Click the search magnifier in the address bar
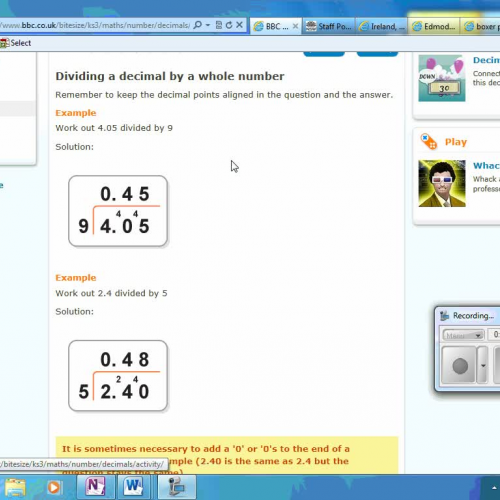This screenshot has width=500, height=500. pos(197,25)
